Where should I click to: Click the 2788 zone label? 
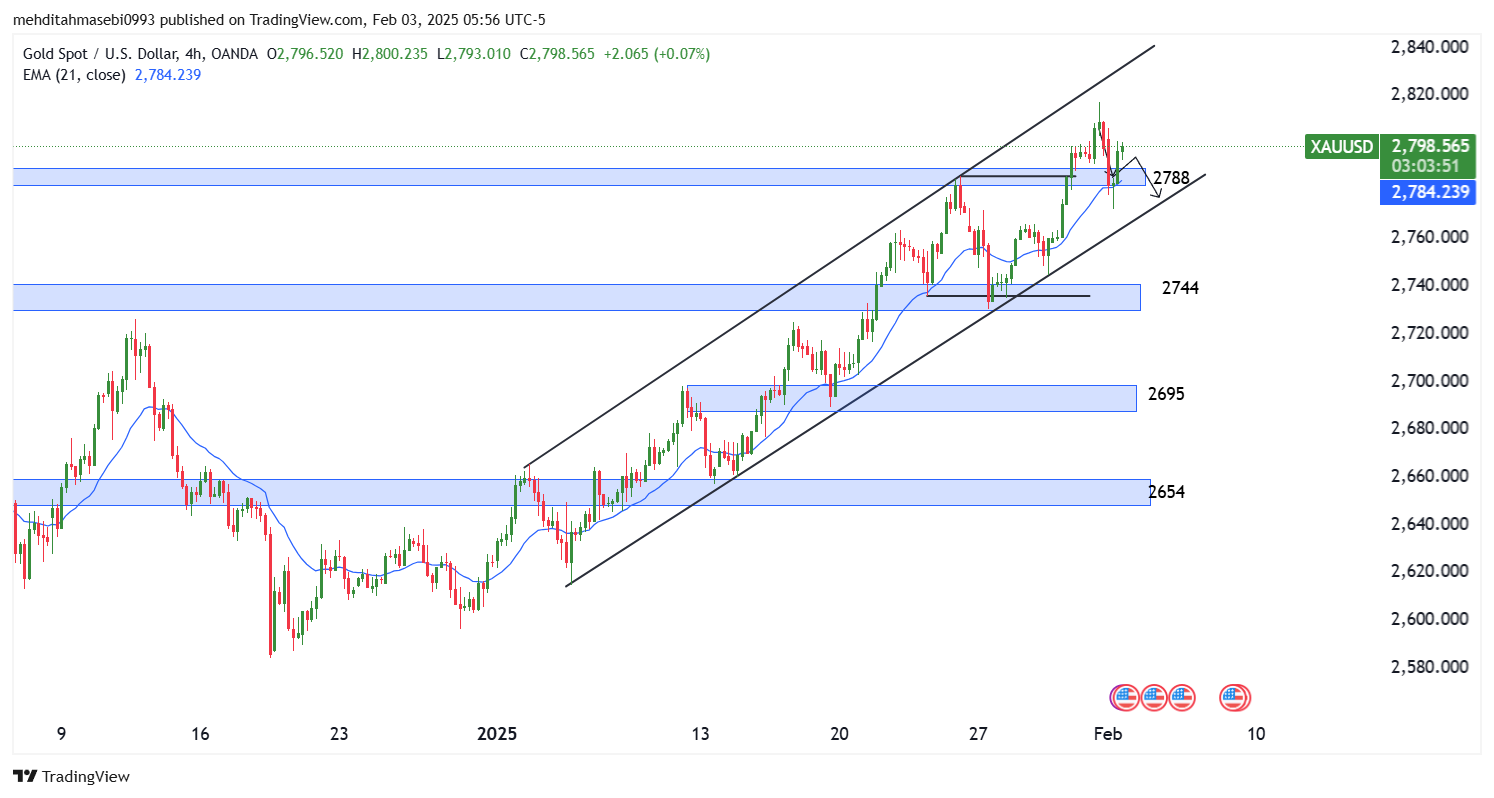(1171, 178)
